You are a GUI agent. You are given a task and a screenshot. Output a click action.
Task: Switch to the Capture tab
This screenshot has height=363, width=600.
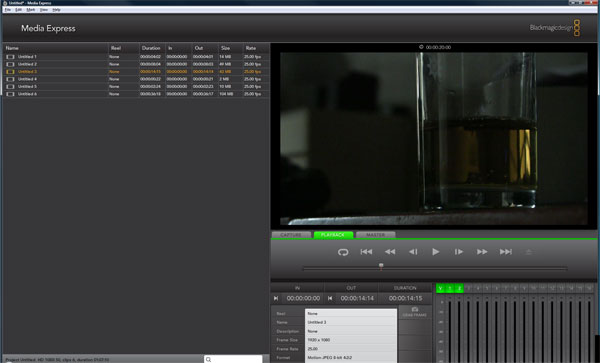point(291,235)
